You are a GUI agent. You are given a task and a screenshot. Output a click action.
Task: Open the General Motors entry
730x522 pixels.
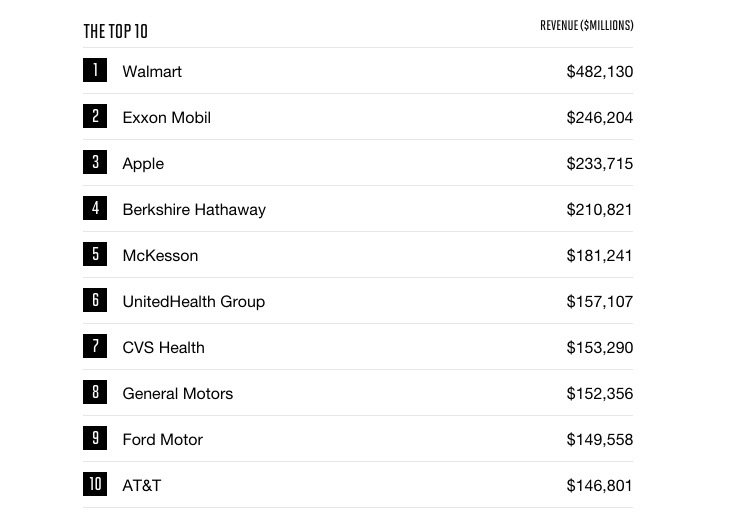point(177,394)
